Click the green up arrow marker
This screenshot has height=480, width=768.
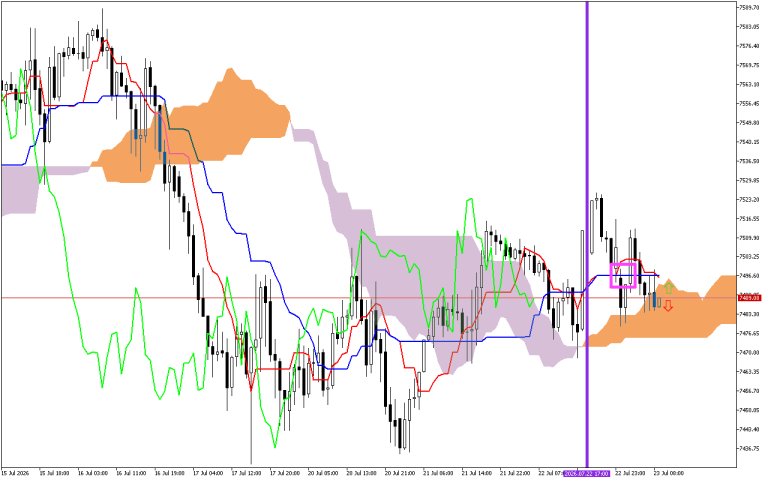pos(668,288)
